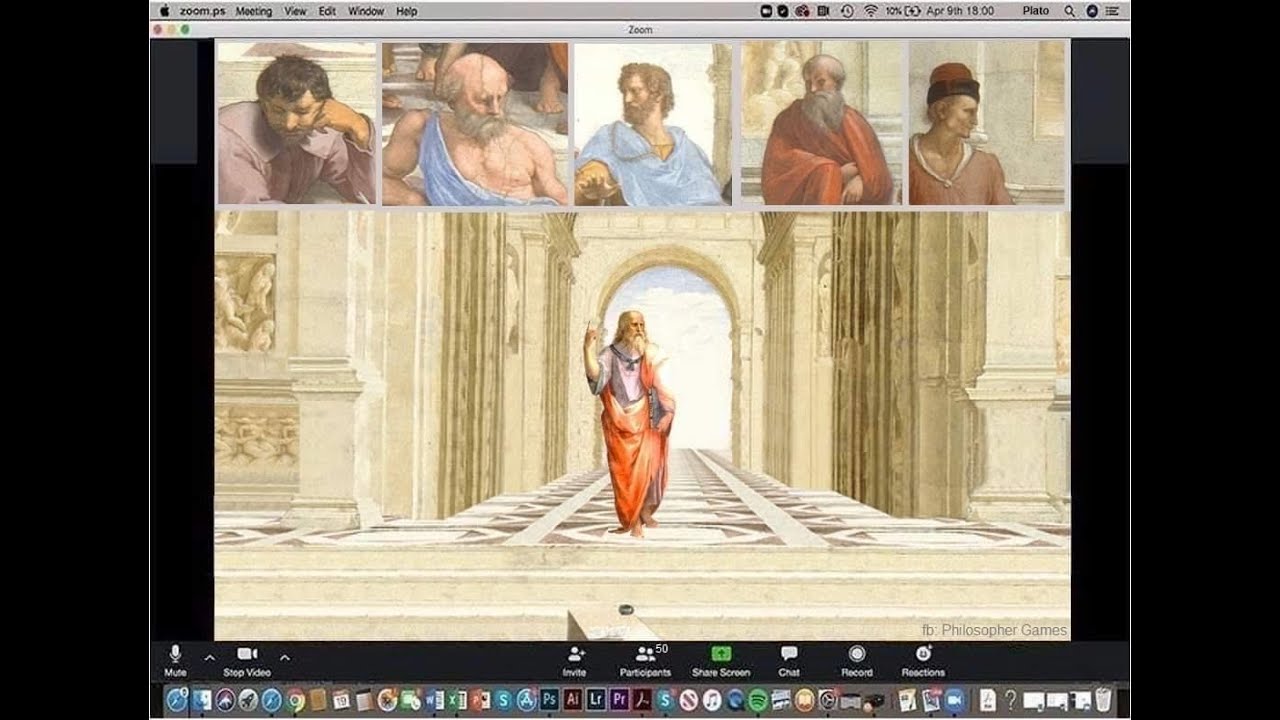Select participant in light blue robe thumbnail
Viewport: 1280px width, 720px height.
653,123
